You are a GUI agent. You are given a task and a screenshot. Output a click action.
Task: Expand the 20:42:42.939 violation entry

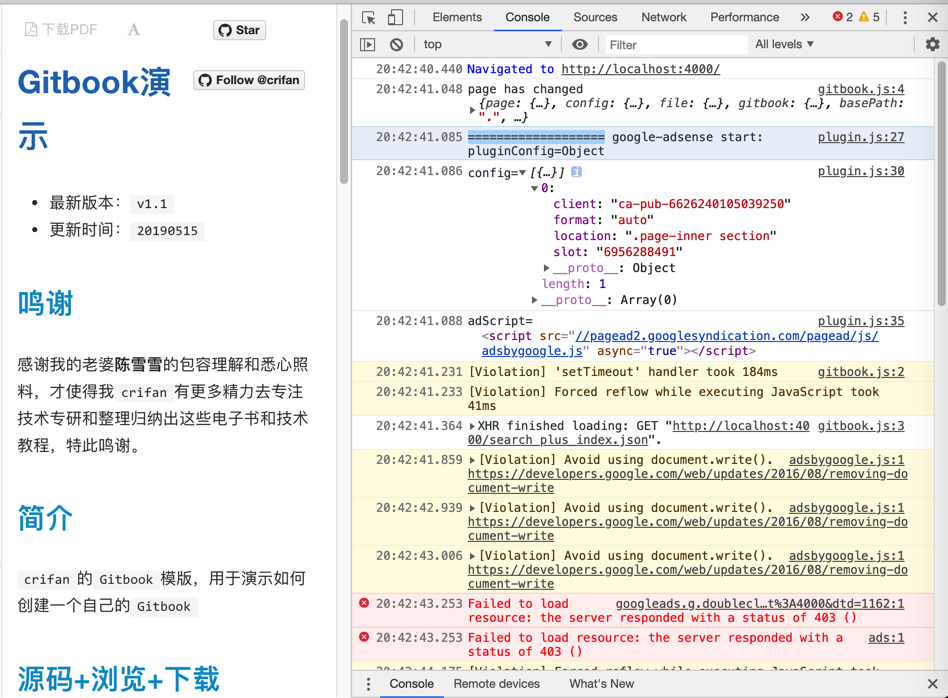[x=472, y=508]
